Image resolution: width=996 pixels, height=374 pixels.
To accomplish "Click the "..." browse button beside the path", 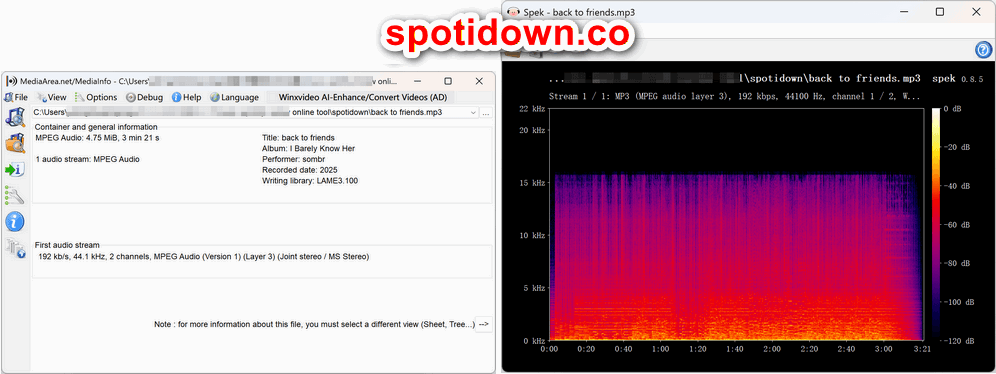I will [x=486, y=112].
